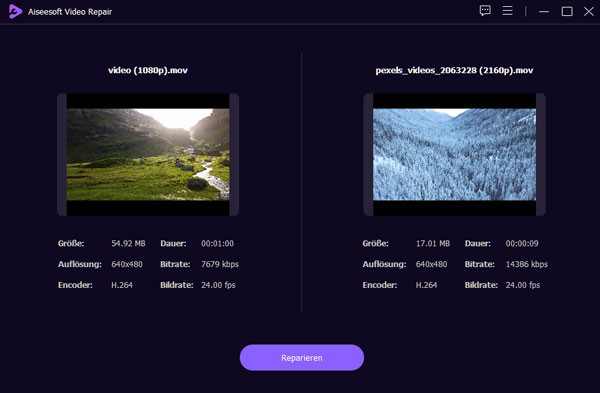
Task: Click the 7679 kbps bitrate value
Action: 220,264
